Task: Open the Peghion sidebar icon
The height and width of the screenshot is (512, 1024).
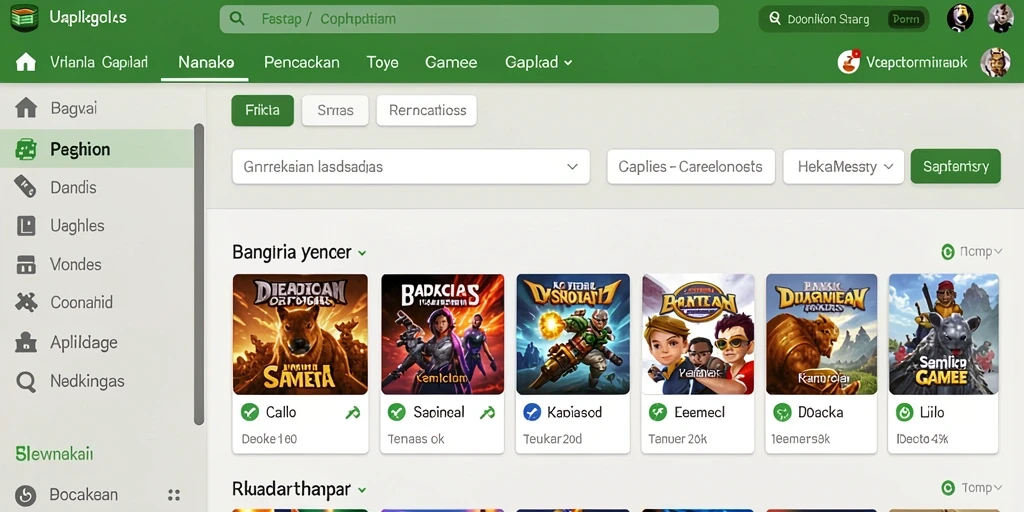Action: 26,150
